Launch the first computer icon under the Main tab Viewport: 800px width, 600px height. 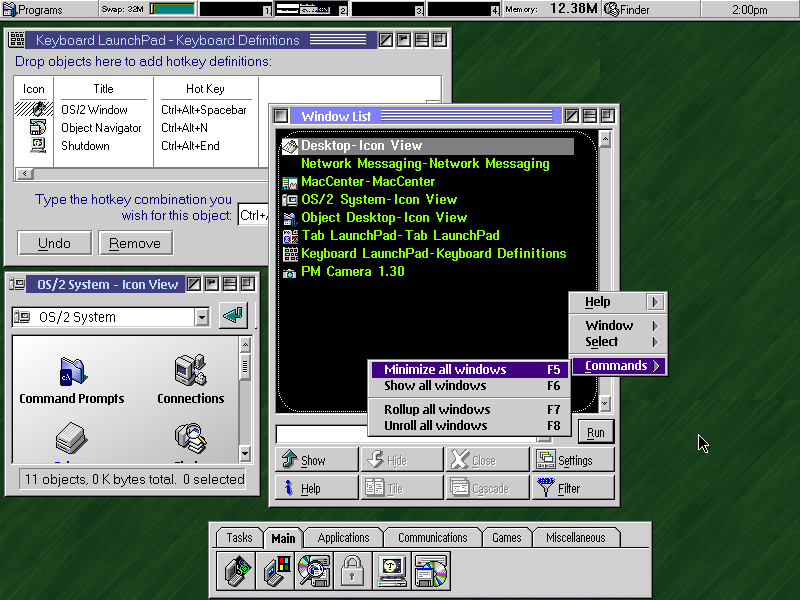pyautogui.click(x=236, y=571)
